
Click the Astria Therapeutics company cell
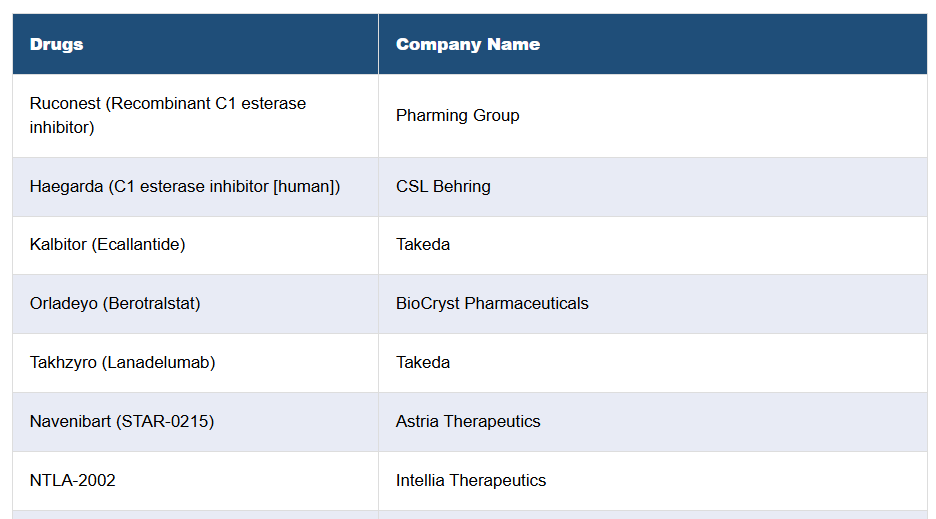tap(468, 421)
